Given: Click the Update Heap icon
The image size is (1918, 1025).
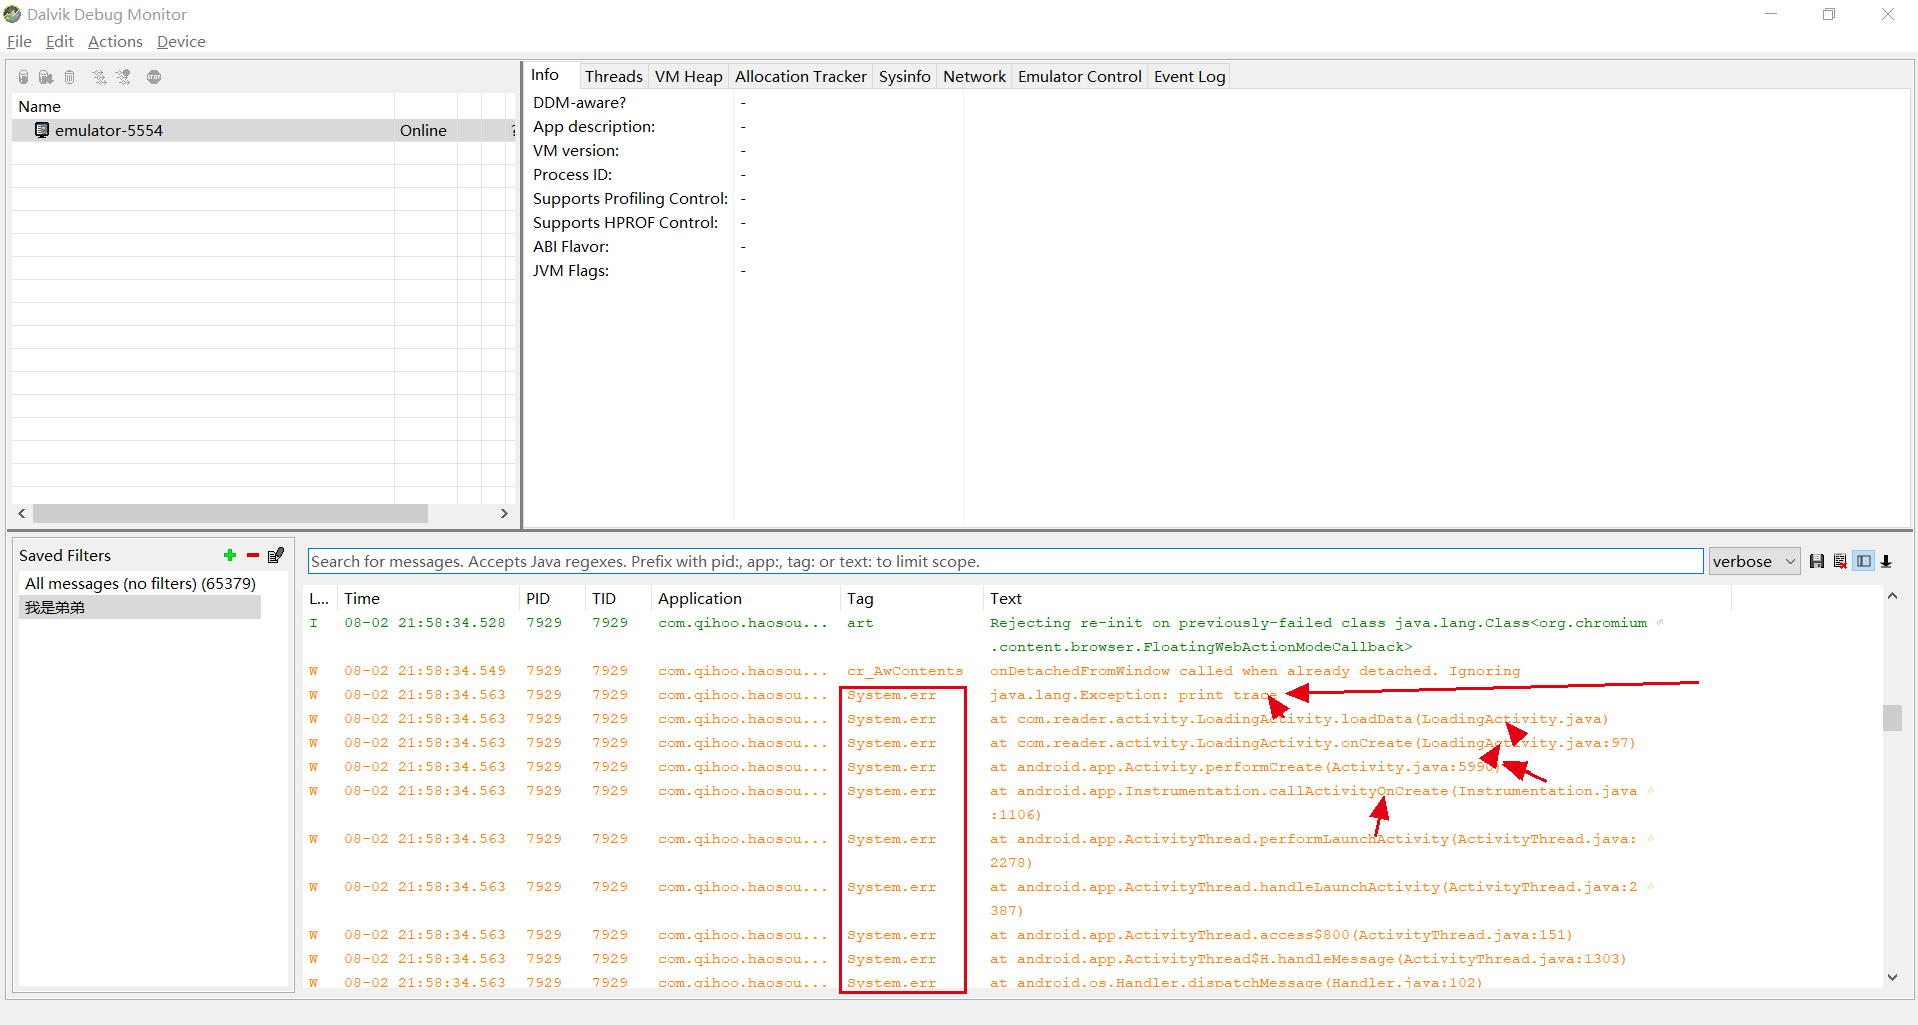Looking at the screenshot, I should pyautogui.click(x=23, y=77).
